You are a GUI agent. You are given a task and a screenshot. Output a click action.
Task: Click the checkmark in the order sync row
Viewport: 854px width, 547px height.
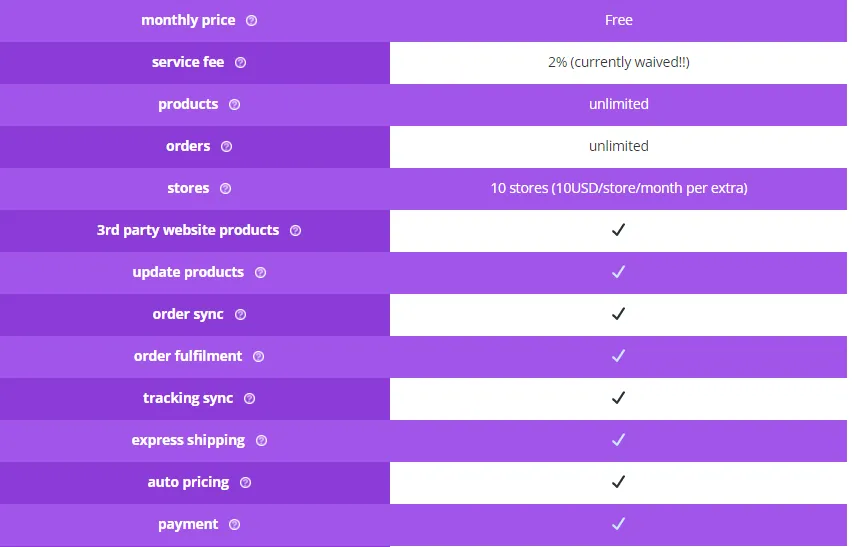(x=618, y=314)
